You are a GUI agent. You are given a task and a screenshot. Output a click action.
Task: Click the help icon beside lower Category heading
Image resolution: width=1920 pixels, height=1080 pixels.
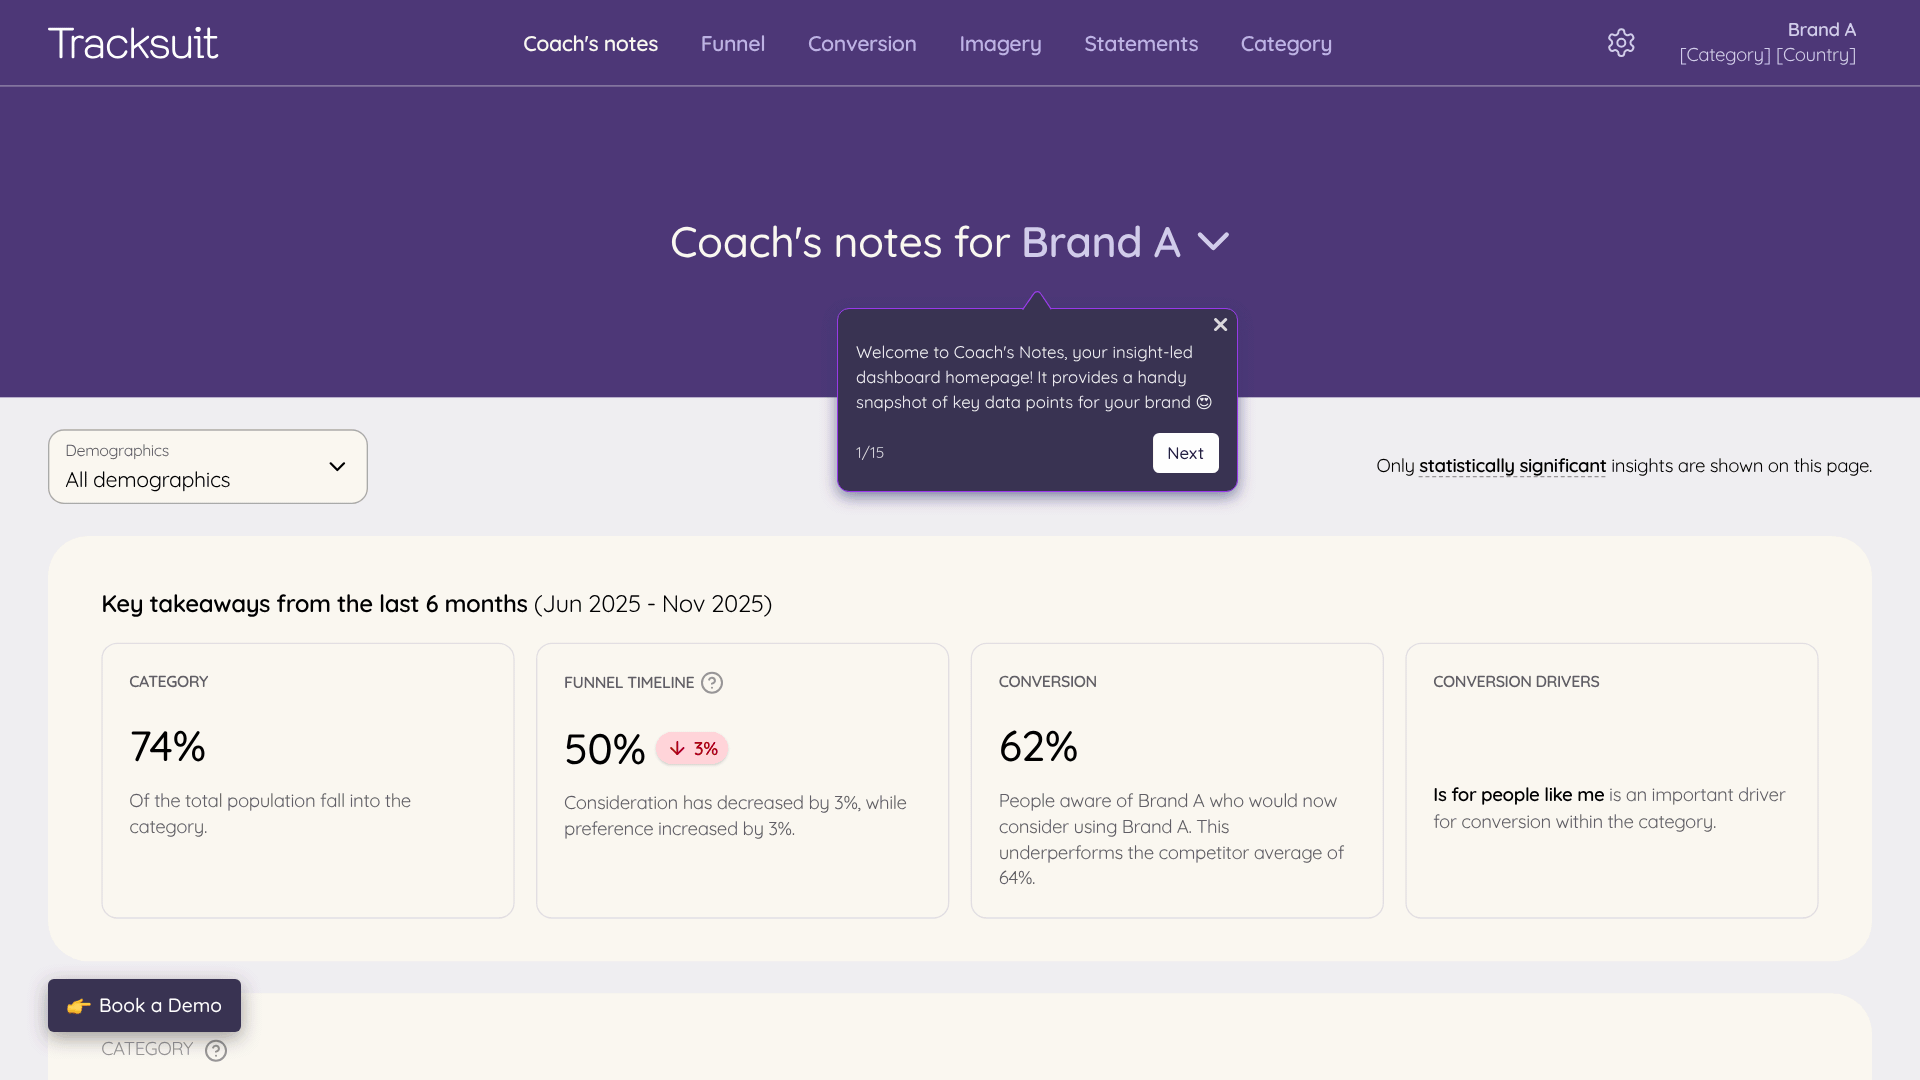click(216, 1050)
